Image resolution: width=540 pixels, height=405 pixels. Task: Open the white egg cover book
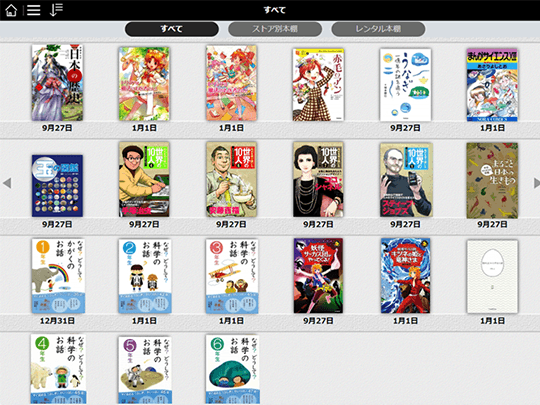coord(492,277)
